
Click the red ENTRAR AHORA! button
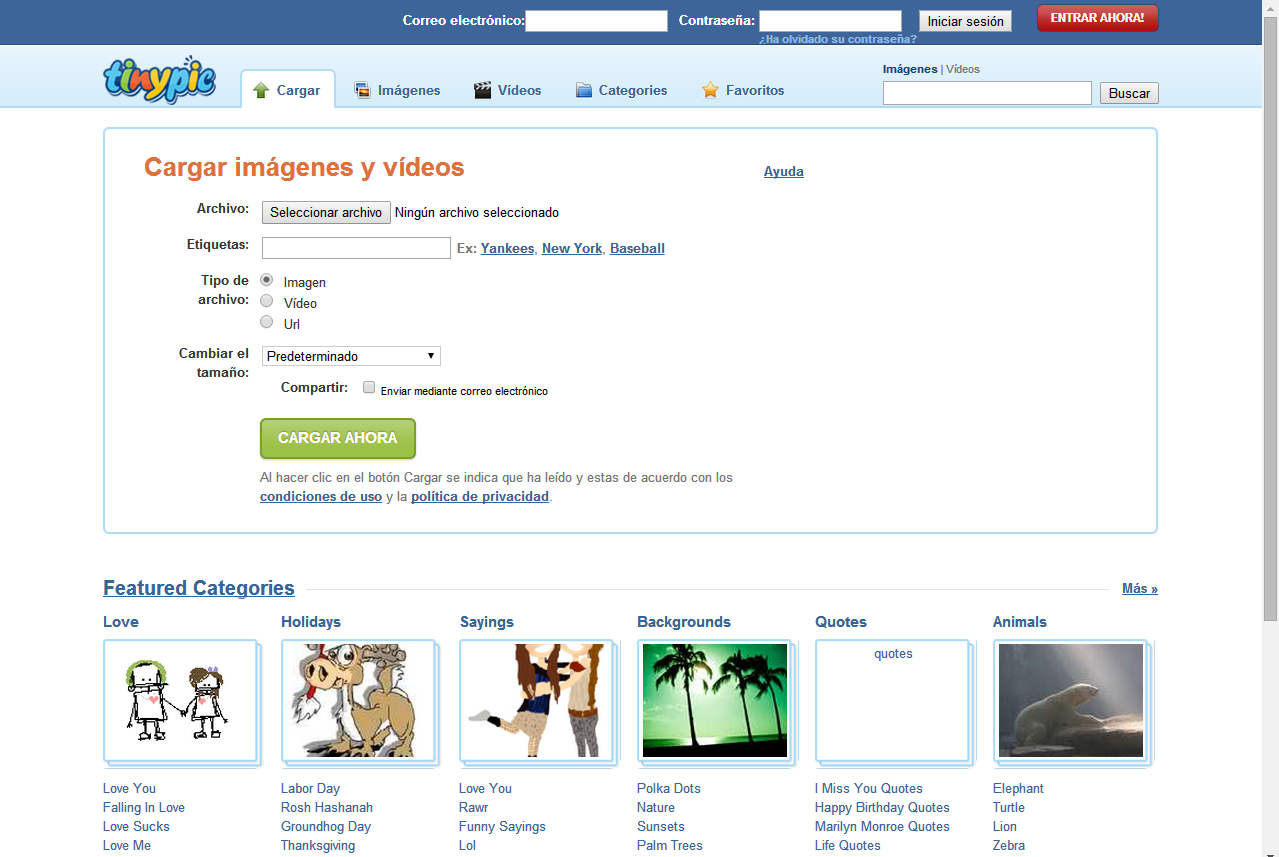tap(1097, 17)
